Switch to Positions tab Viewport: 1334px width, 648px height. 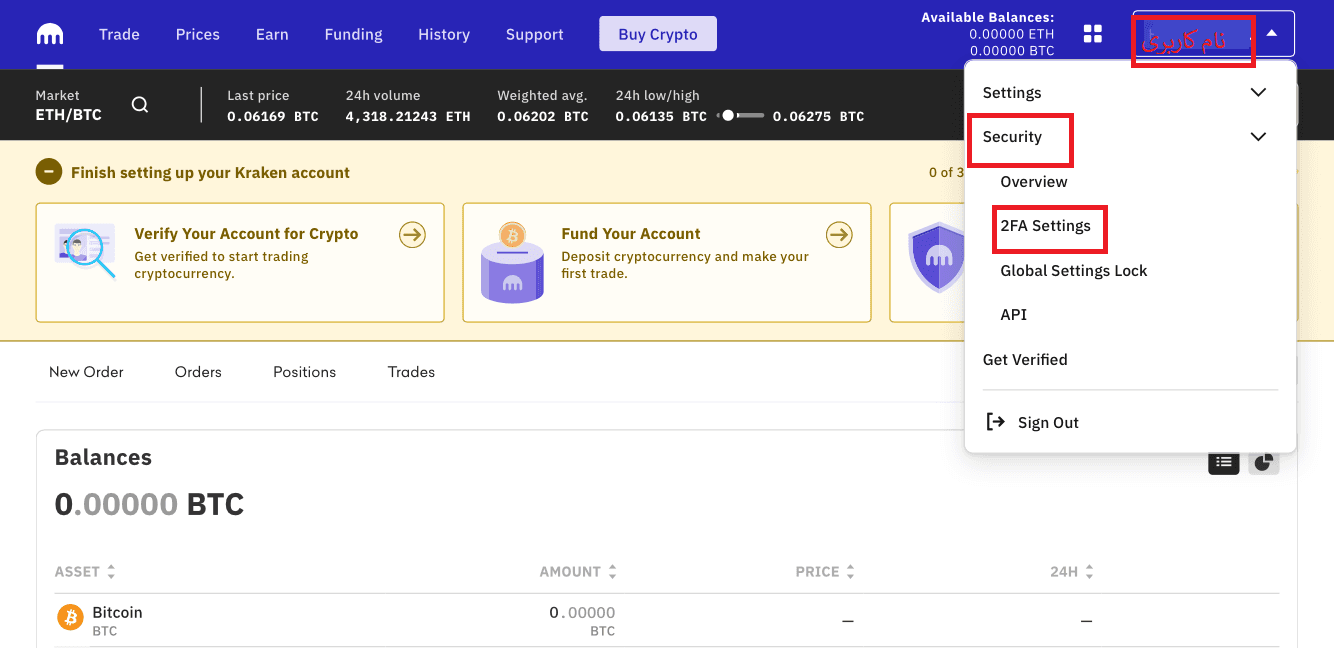click(x=304, y=372)
